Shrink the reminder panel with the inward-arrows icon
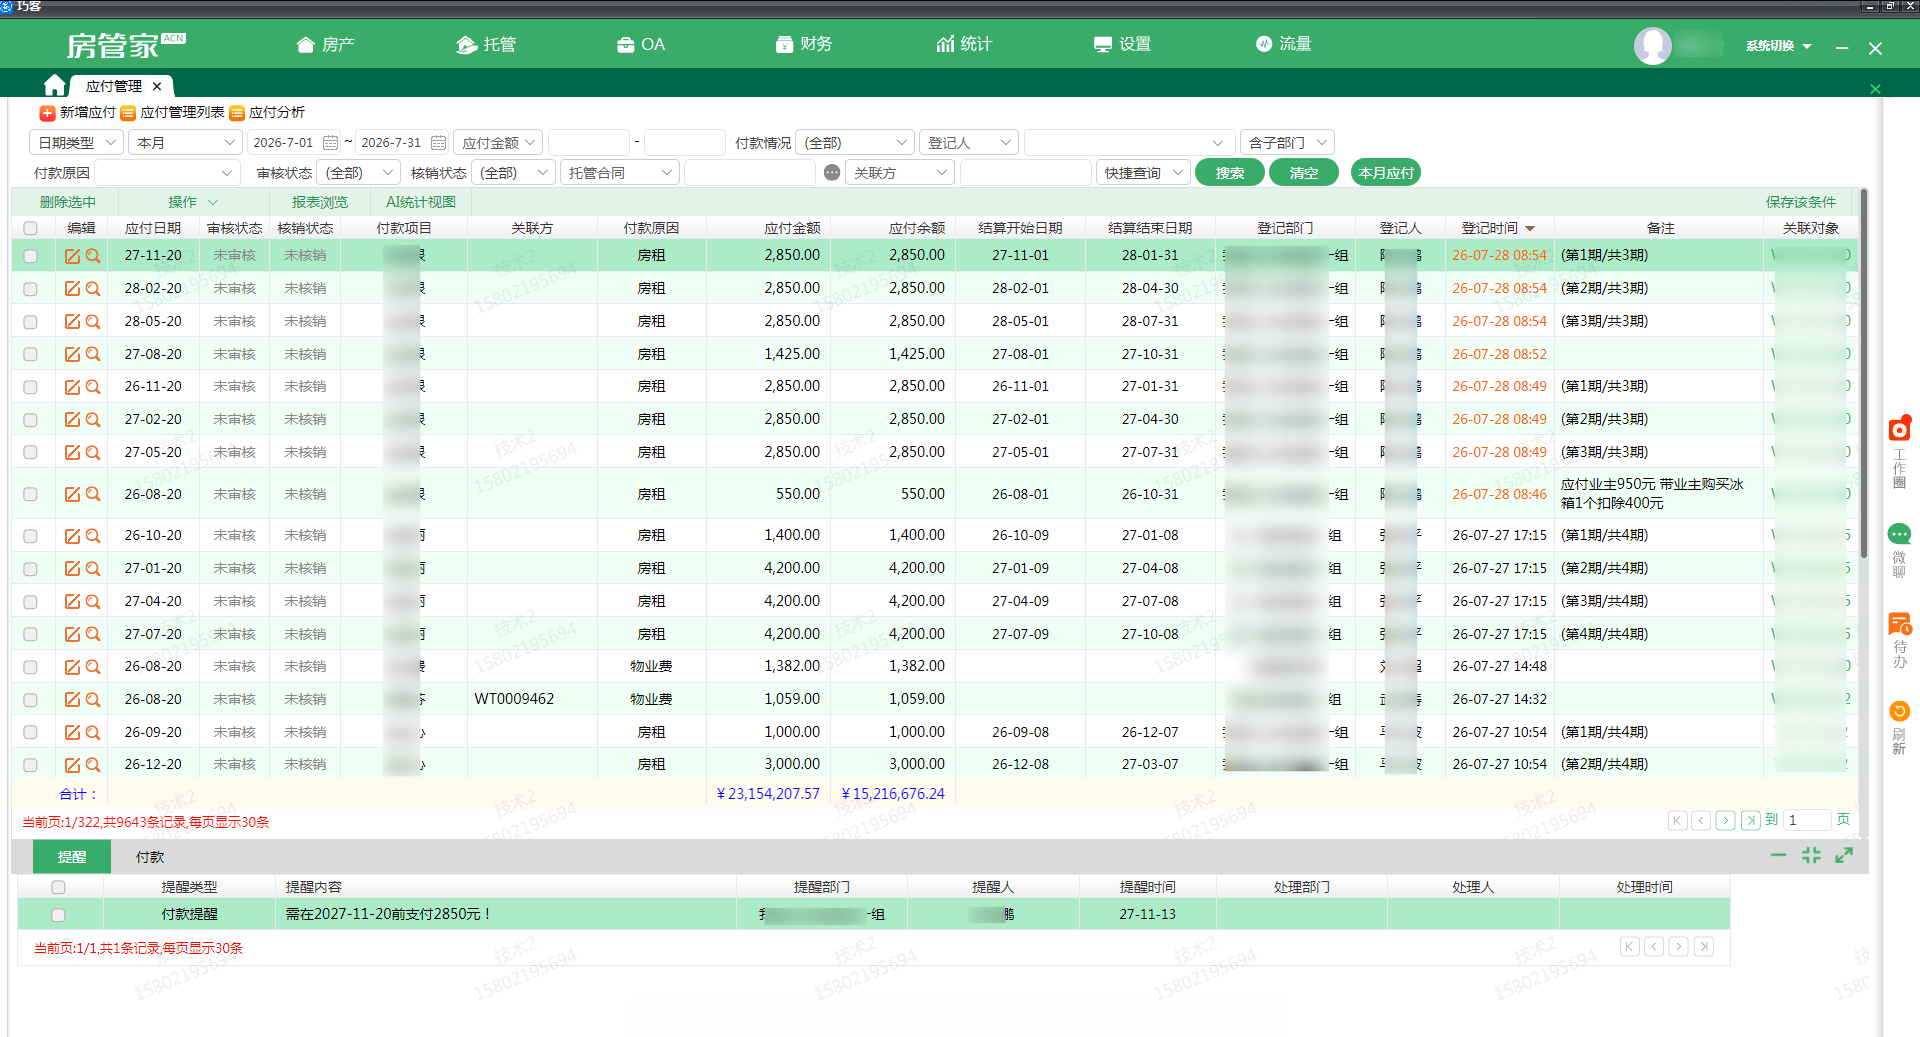 coord(1811,855)
